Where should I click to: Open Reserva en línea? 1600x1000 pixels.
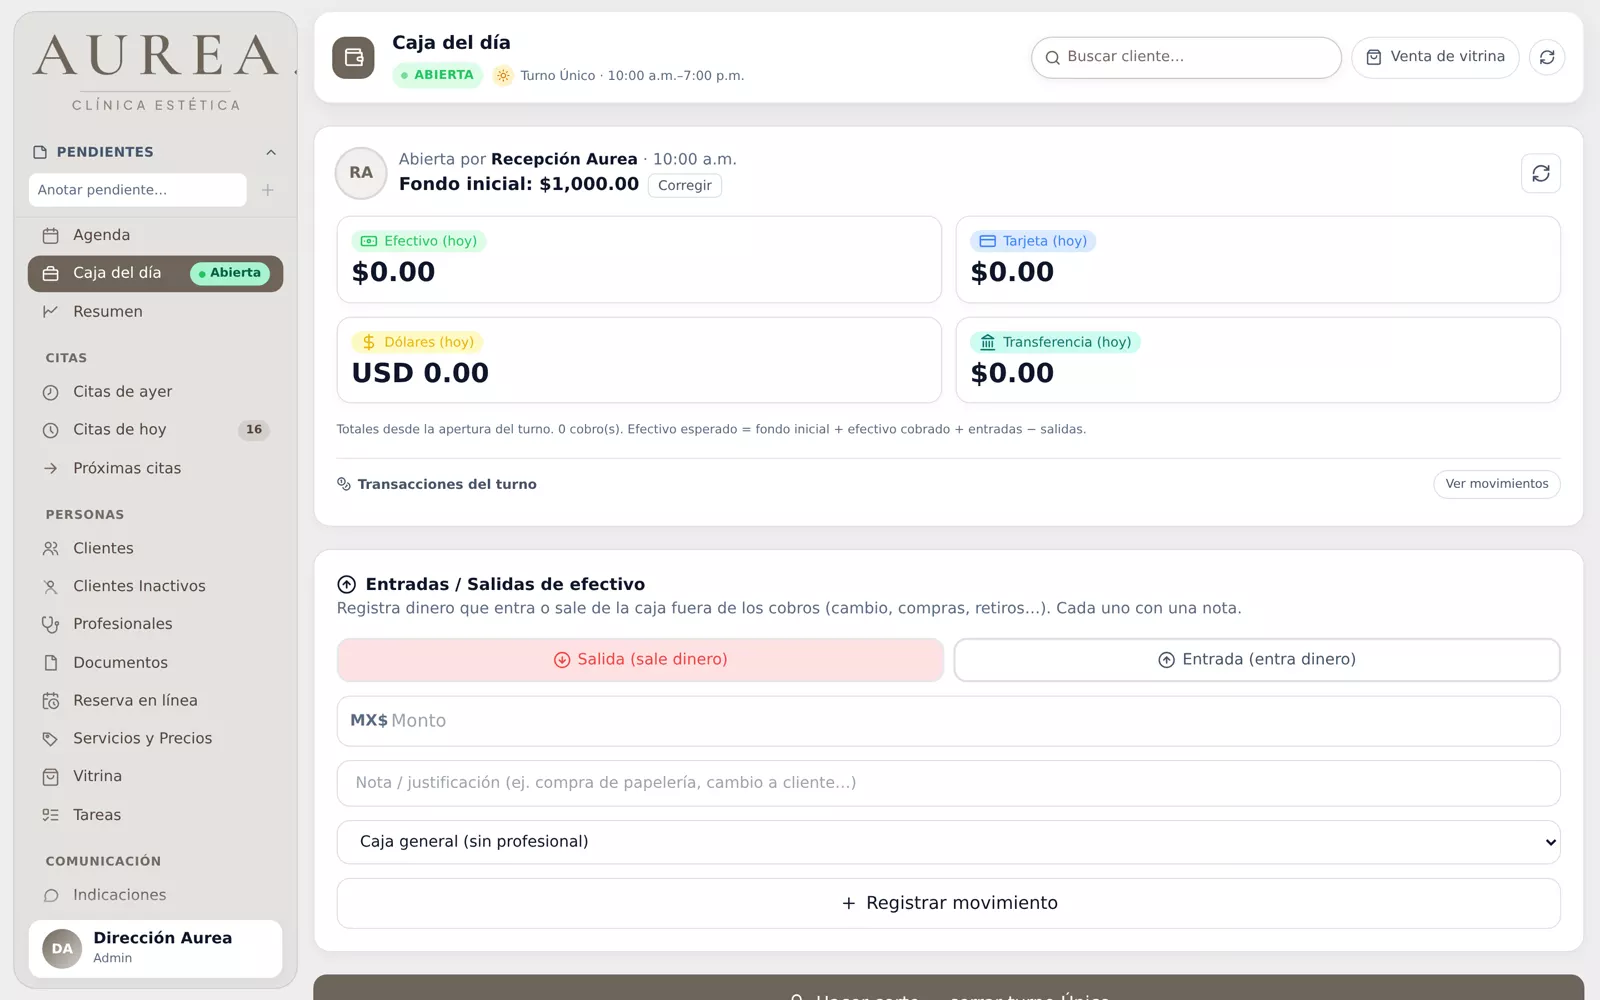pyautogui.click(x=155, y=701)
